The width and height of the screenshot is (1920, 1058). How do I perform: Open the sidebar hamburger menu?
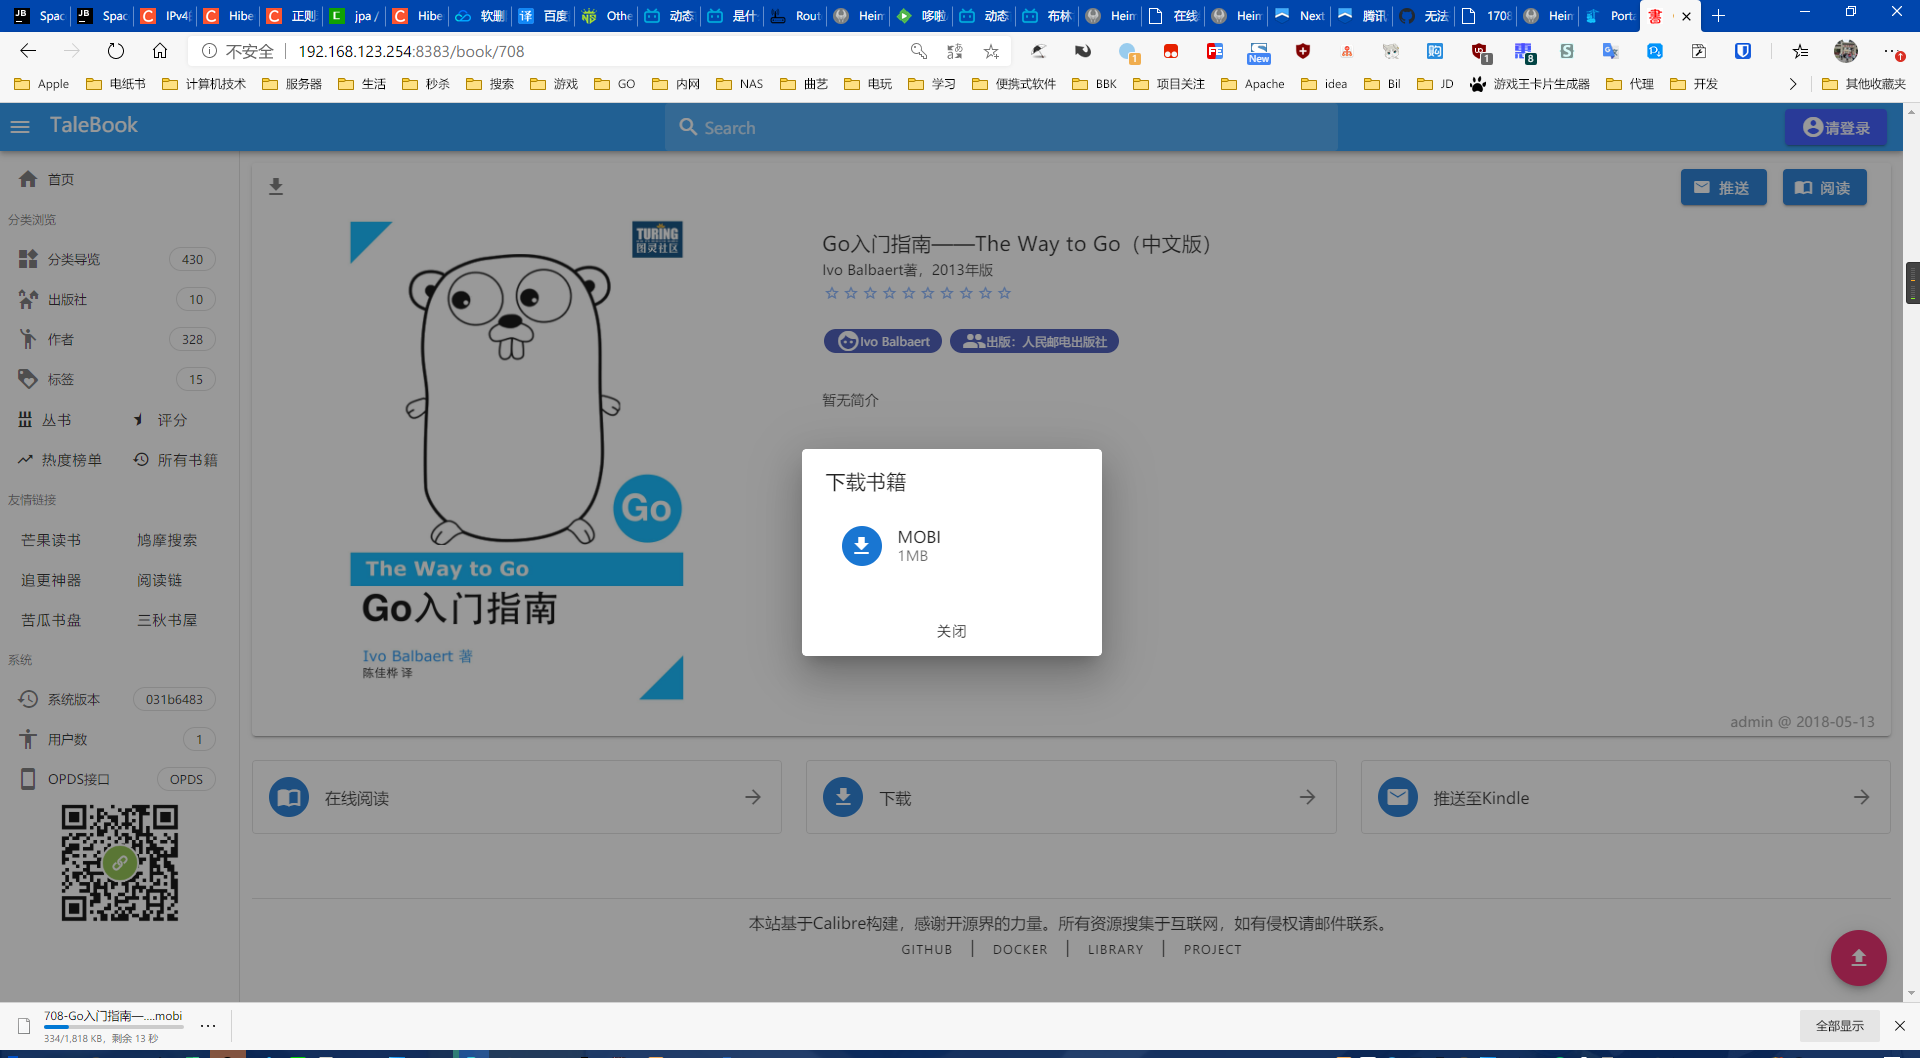[x=20, y=127]
